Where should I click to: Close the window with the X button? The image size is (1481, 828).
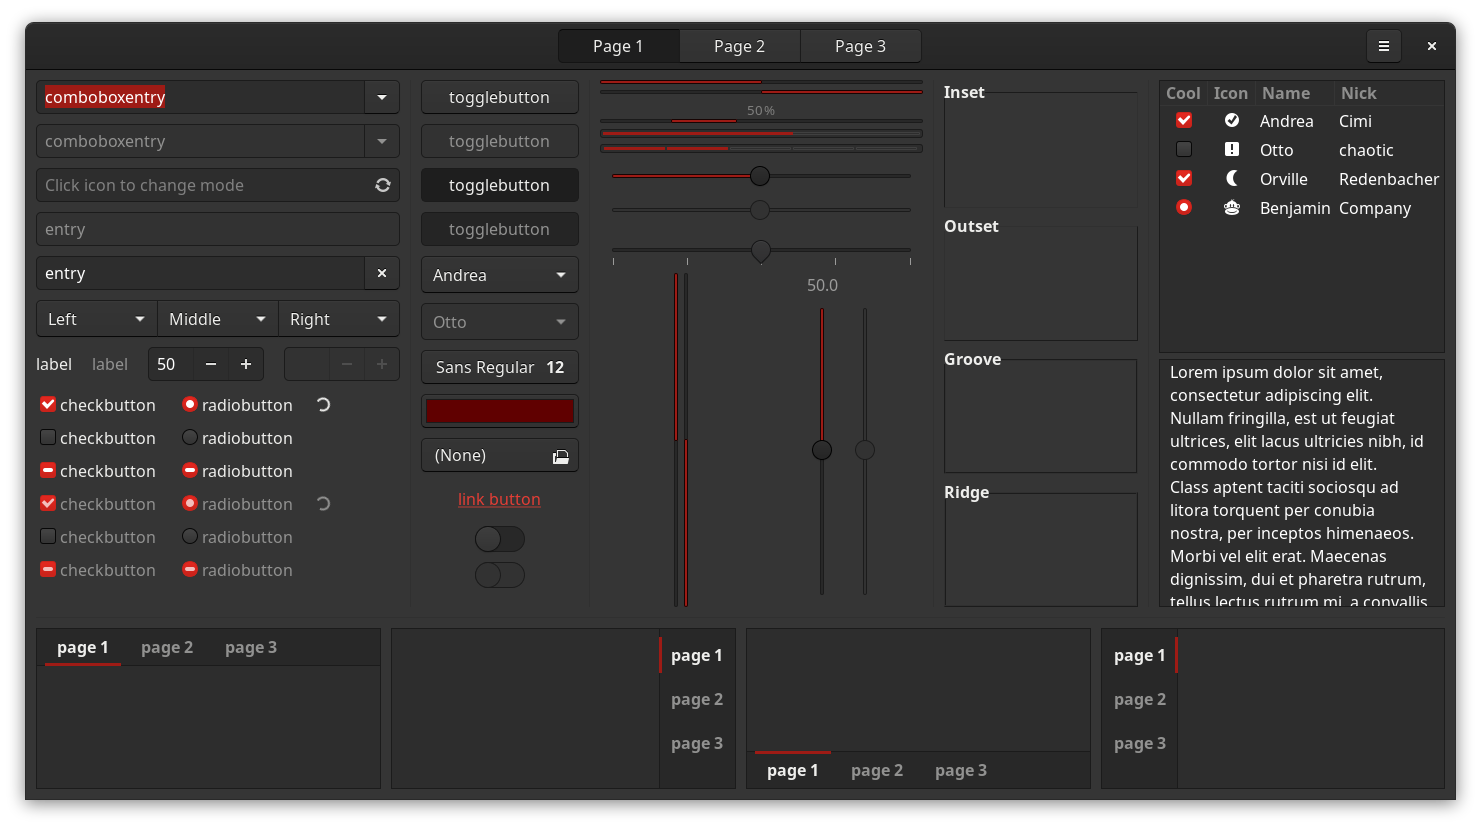coord(1432,46)
